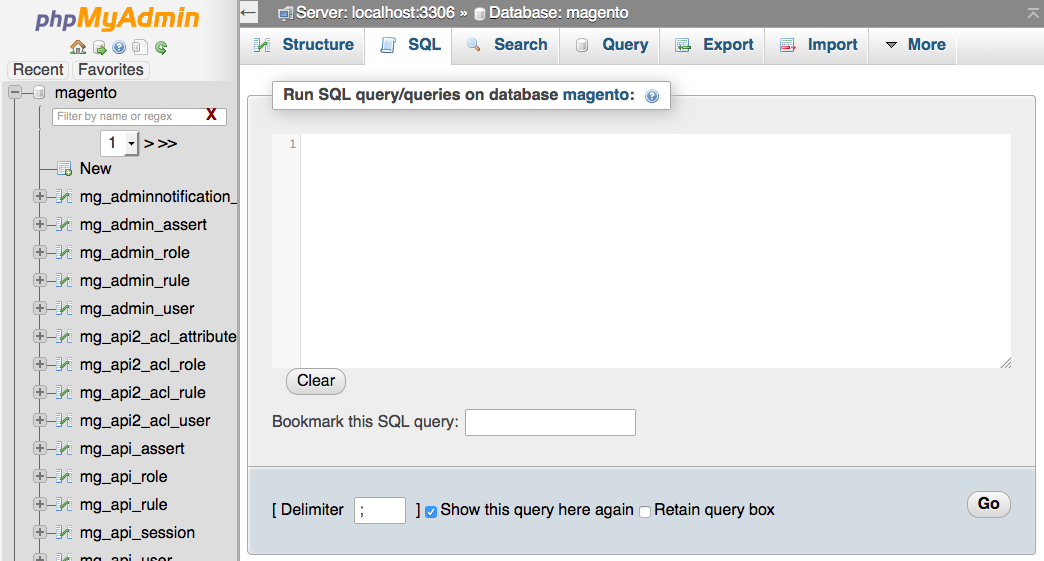
Task: Collapse the magento database tree node
Action: point(15,92)
